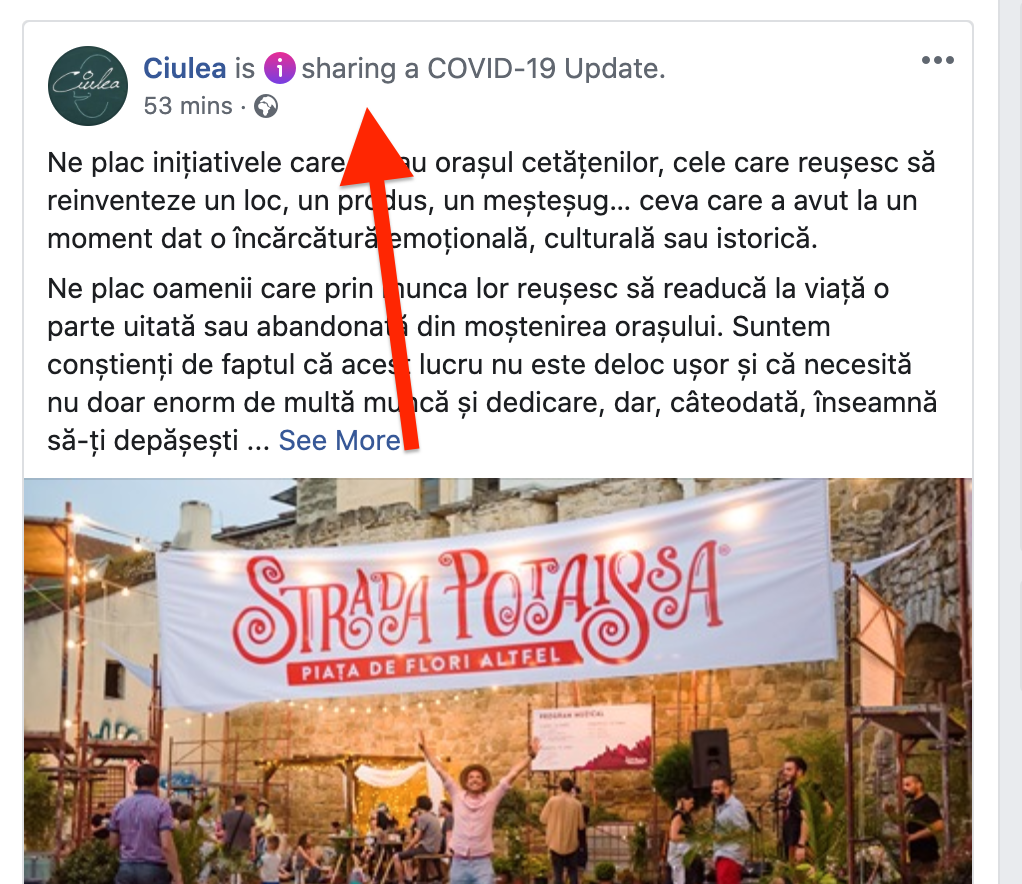Open the Strada Potaissa event photo

pyautogui.click(x=498, y=681)
